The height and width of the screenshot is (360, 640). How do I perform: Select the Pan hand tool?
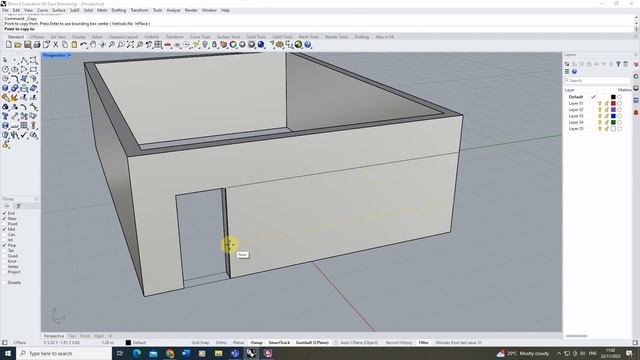point(93,44)
